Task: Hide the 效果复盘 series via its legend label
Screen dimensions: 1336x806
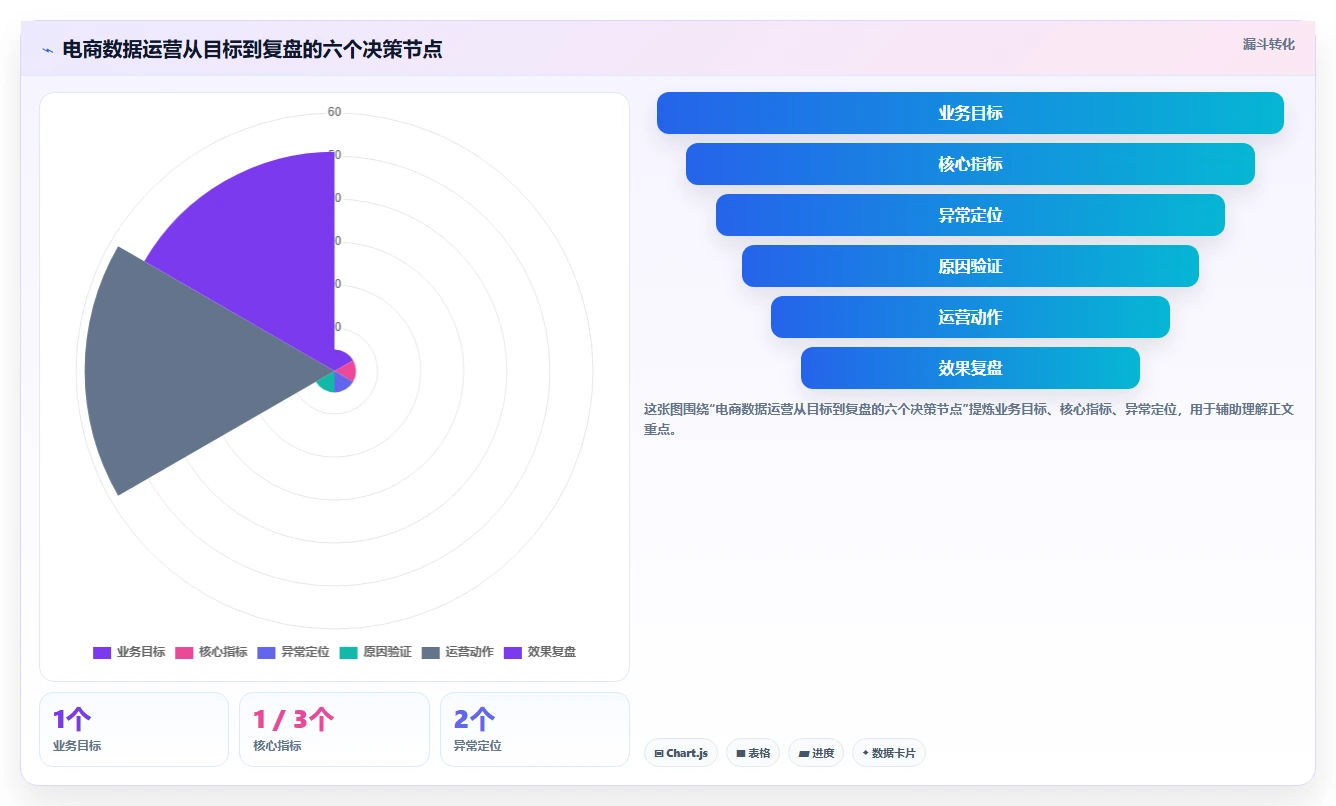Action: 552,652
